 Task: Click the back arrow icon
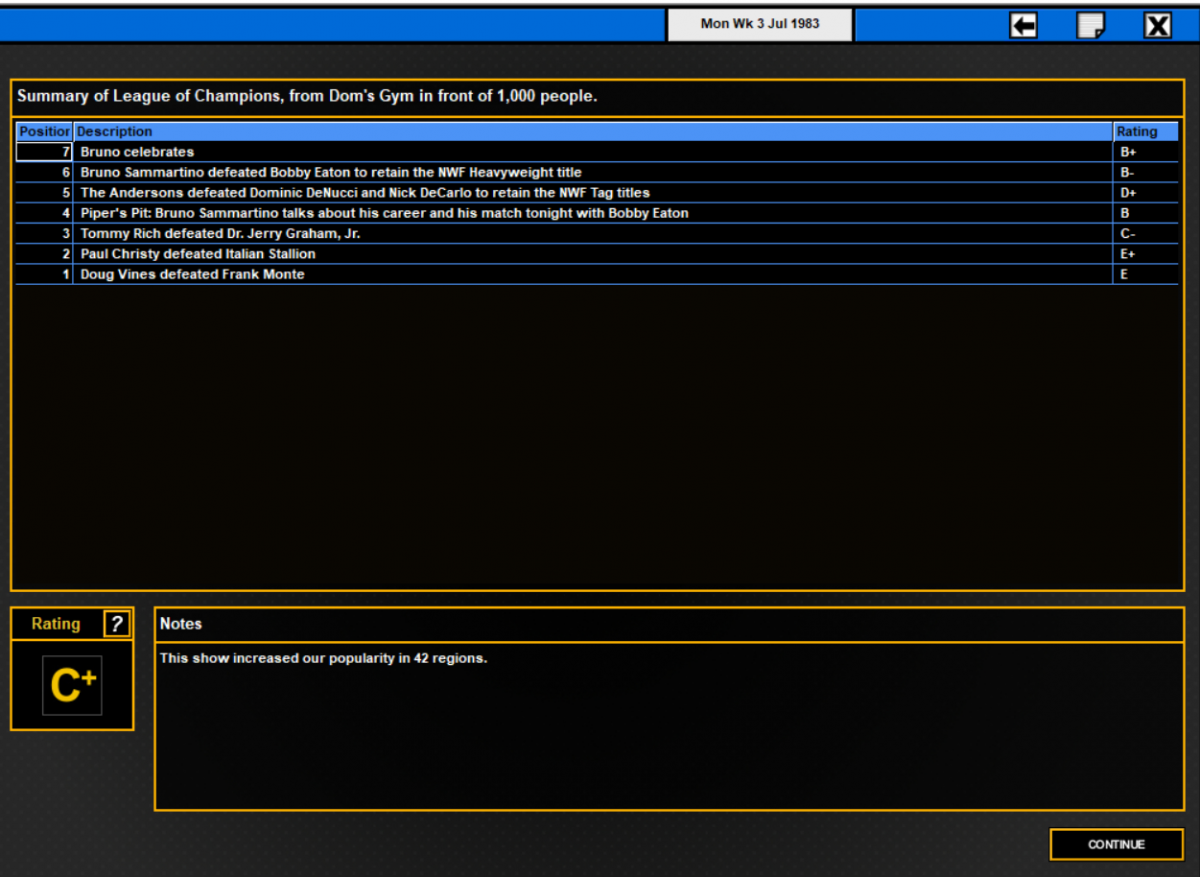click(x=1023, y=26)
